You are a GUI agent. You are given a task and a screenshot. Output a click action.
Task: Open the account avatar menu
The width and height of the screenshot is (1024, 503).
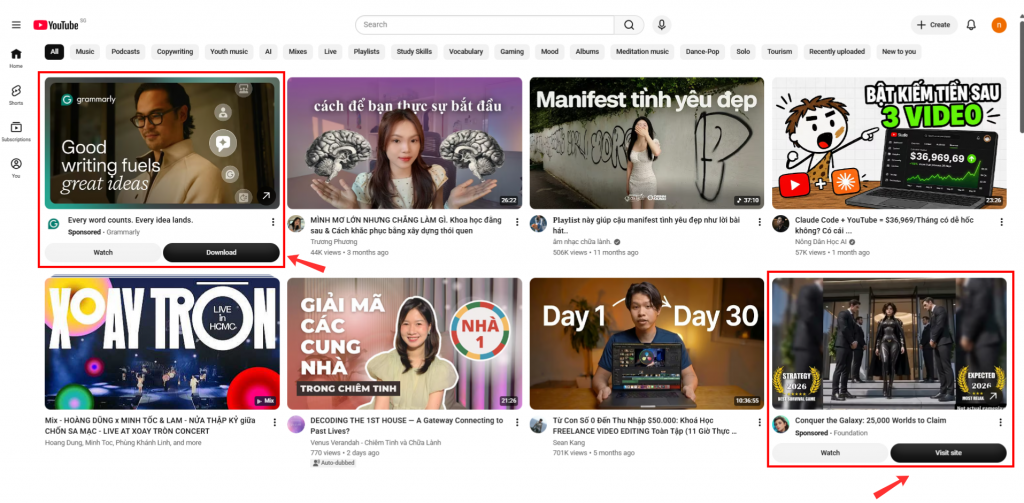point(999,25)
